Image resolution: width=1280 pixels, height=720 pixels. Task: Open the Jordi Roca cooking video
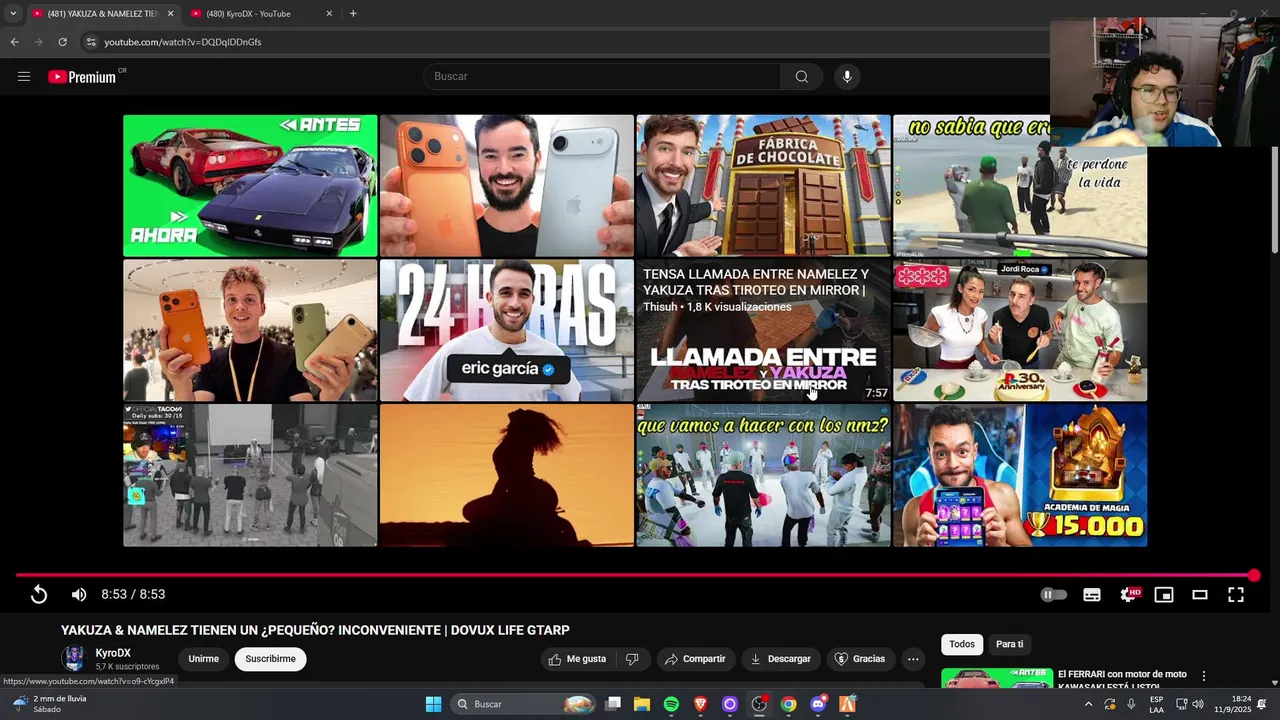tap(1020, 330)
